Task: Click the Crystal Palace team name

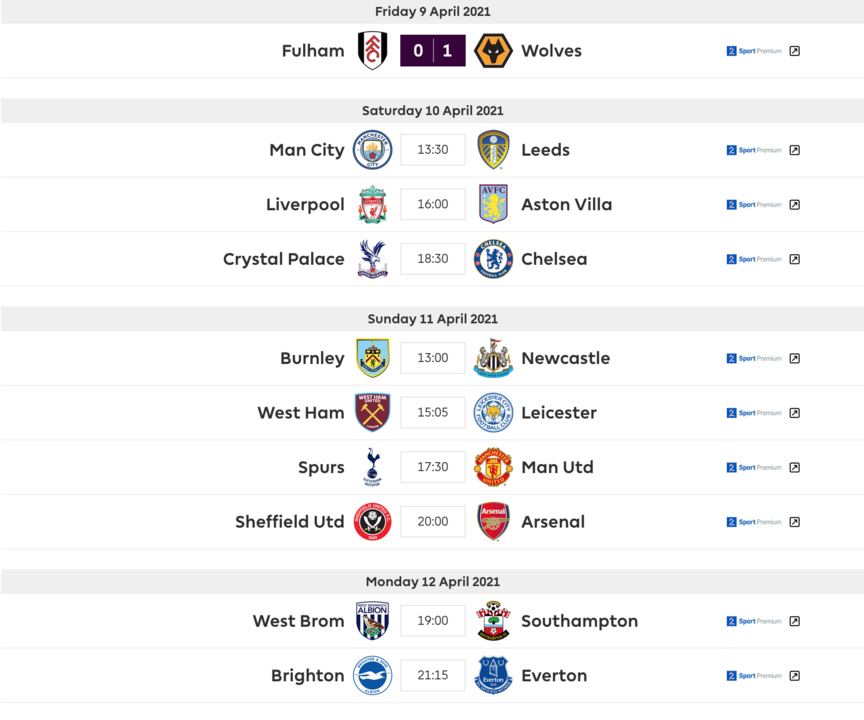Action: [283, 259]
